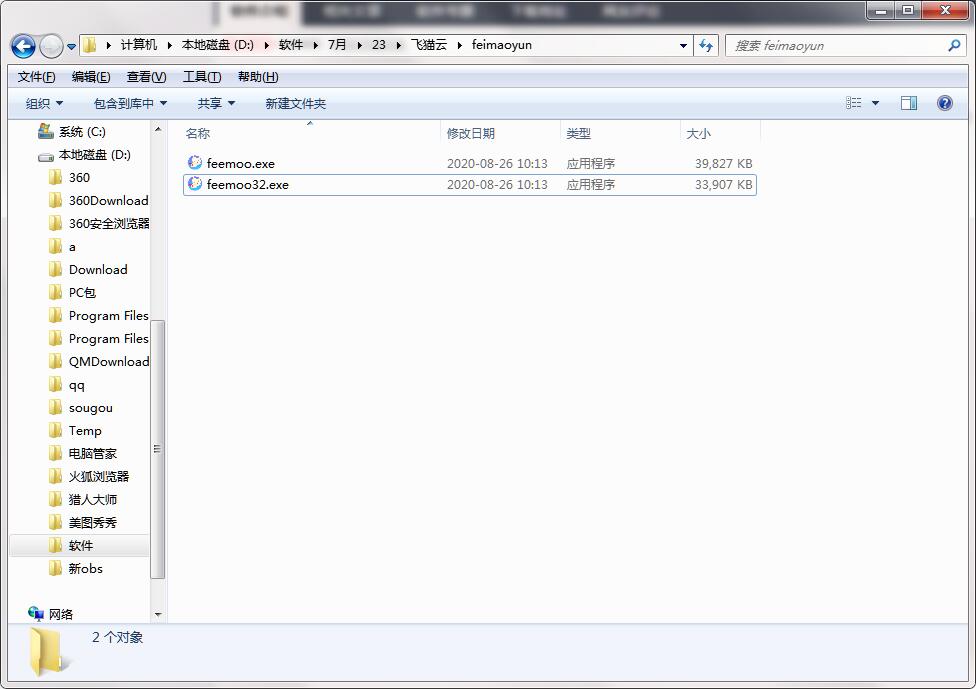
Task: Click the change view icon
Action: pyautogui.click(x=853, y=103)
